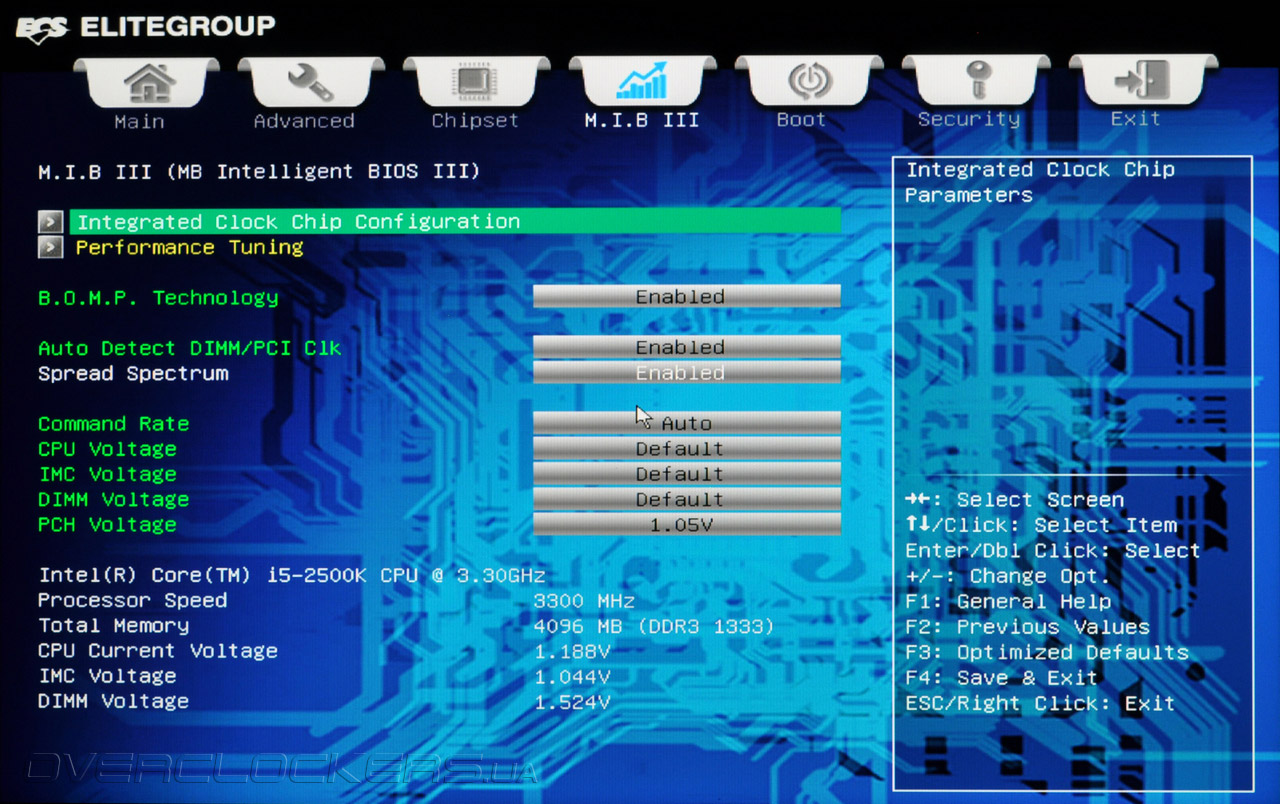1280x804 pixels.
Task: Go to the Boot tab label
Action: click(x=802, y=119)
